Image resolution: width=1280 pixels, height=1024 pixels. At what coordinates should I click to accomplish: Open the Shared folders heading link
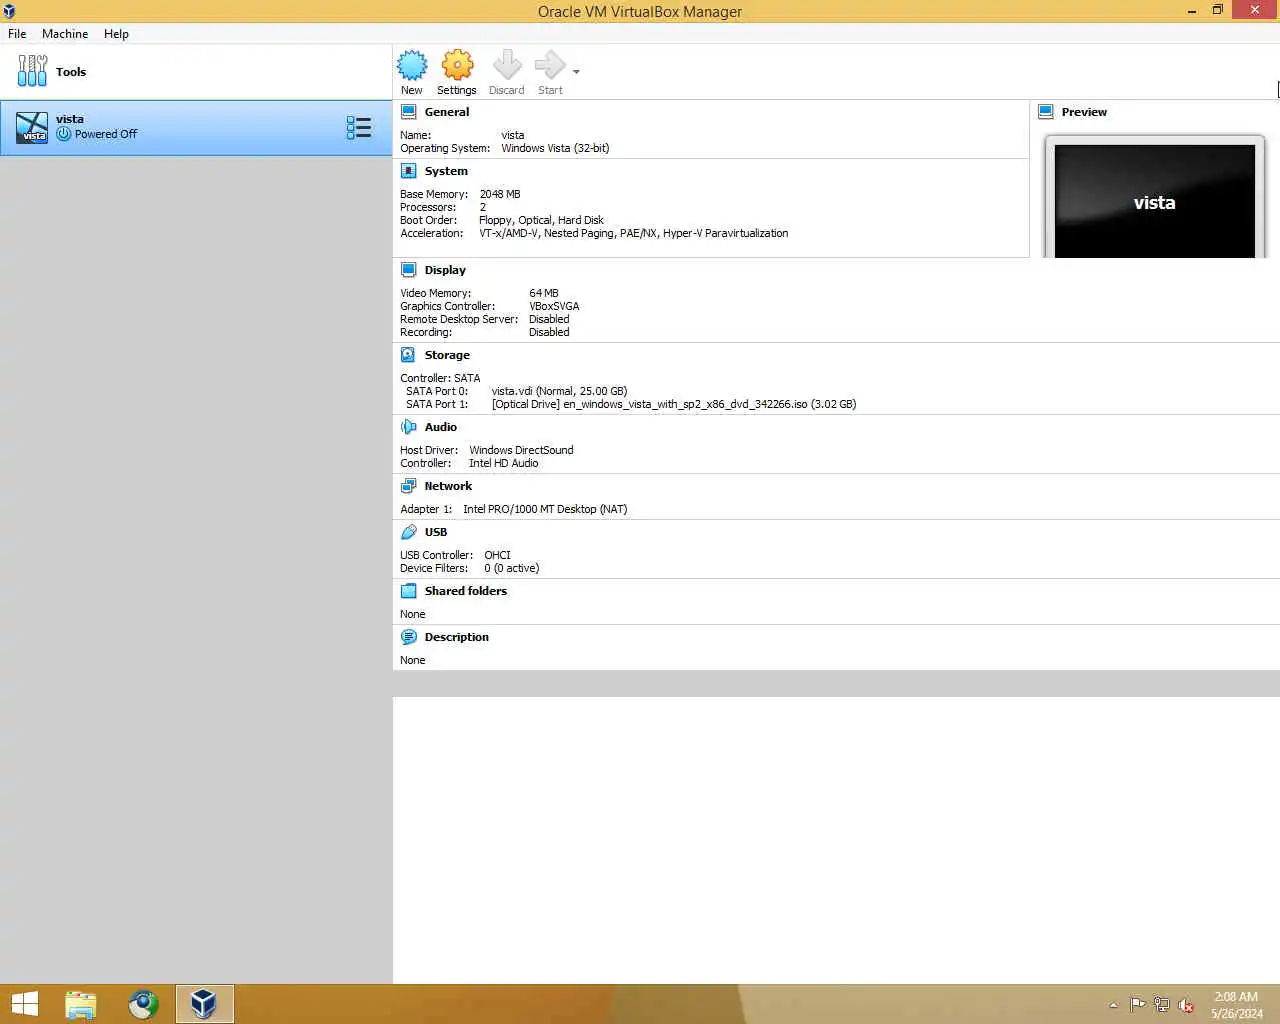click(x=466, y=591)
